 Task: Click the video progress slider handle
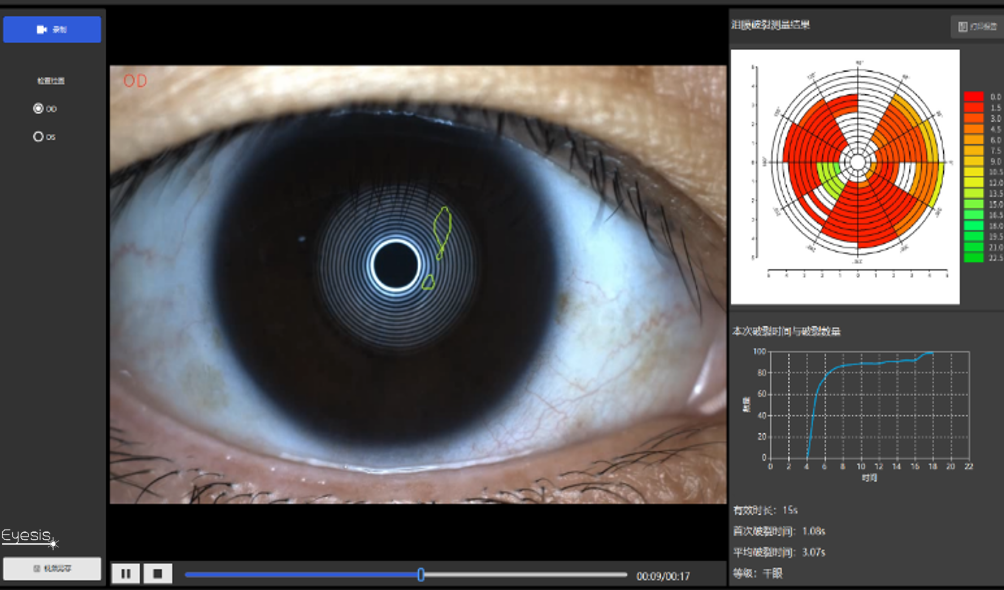click(x=421, y=575)
